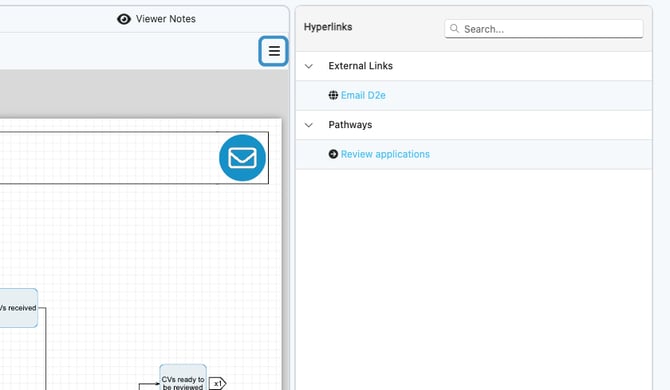670x390 pixels.
Task: Click the globe icon beside Email D2e
Action: pyautogui.click(x=333, y=95)
